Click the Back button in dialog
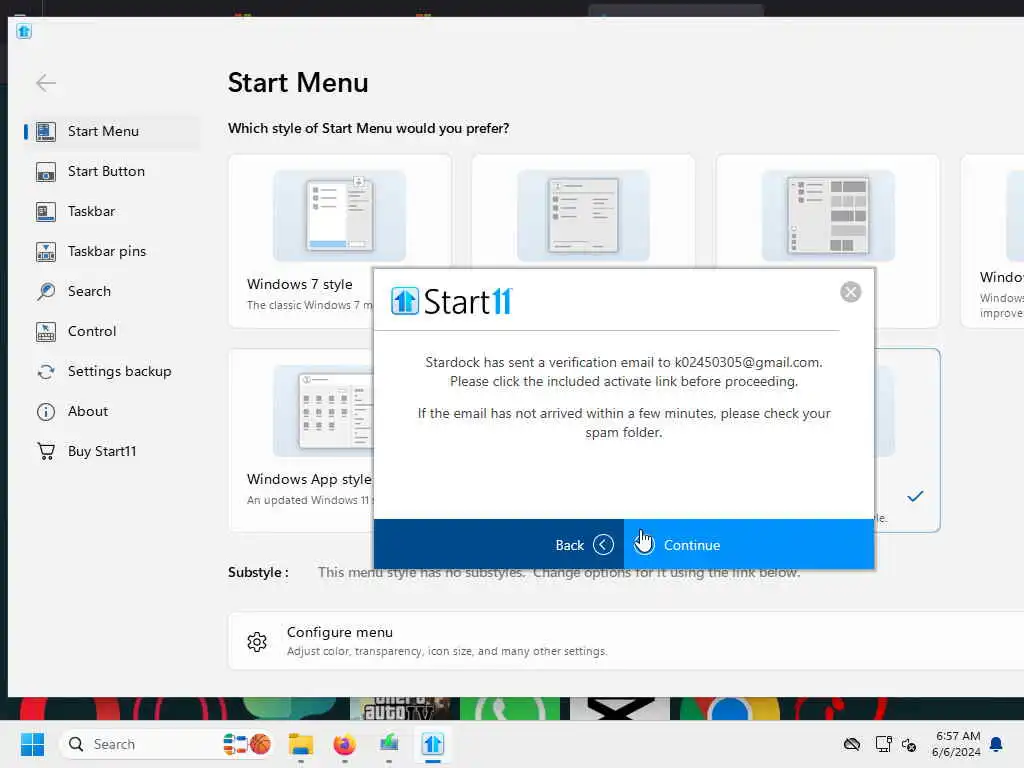Screen dimensions: 1024x768 click(x=499, y=545)
